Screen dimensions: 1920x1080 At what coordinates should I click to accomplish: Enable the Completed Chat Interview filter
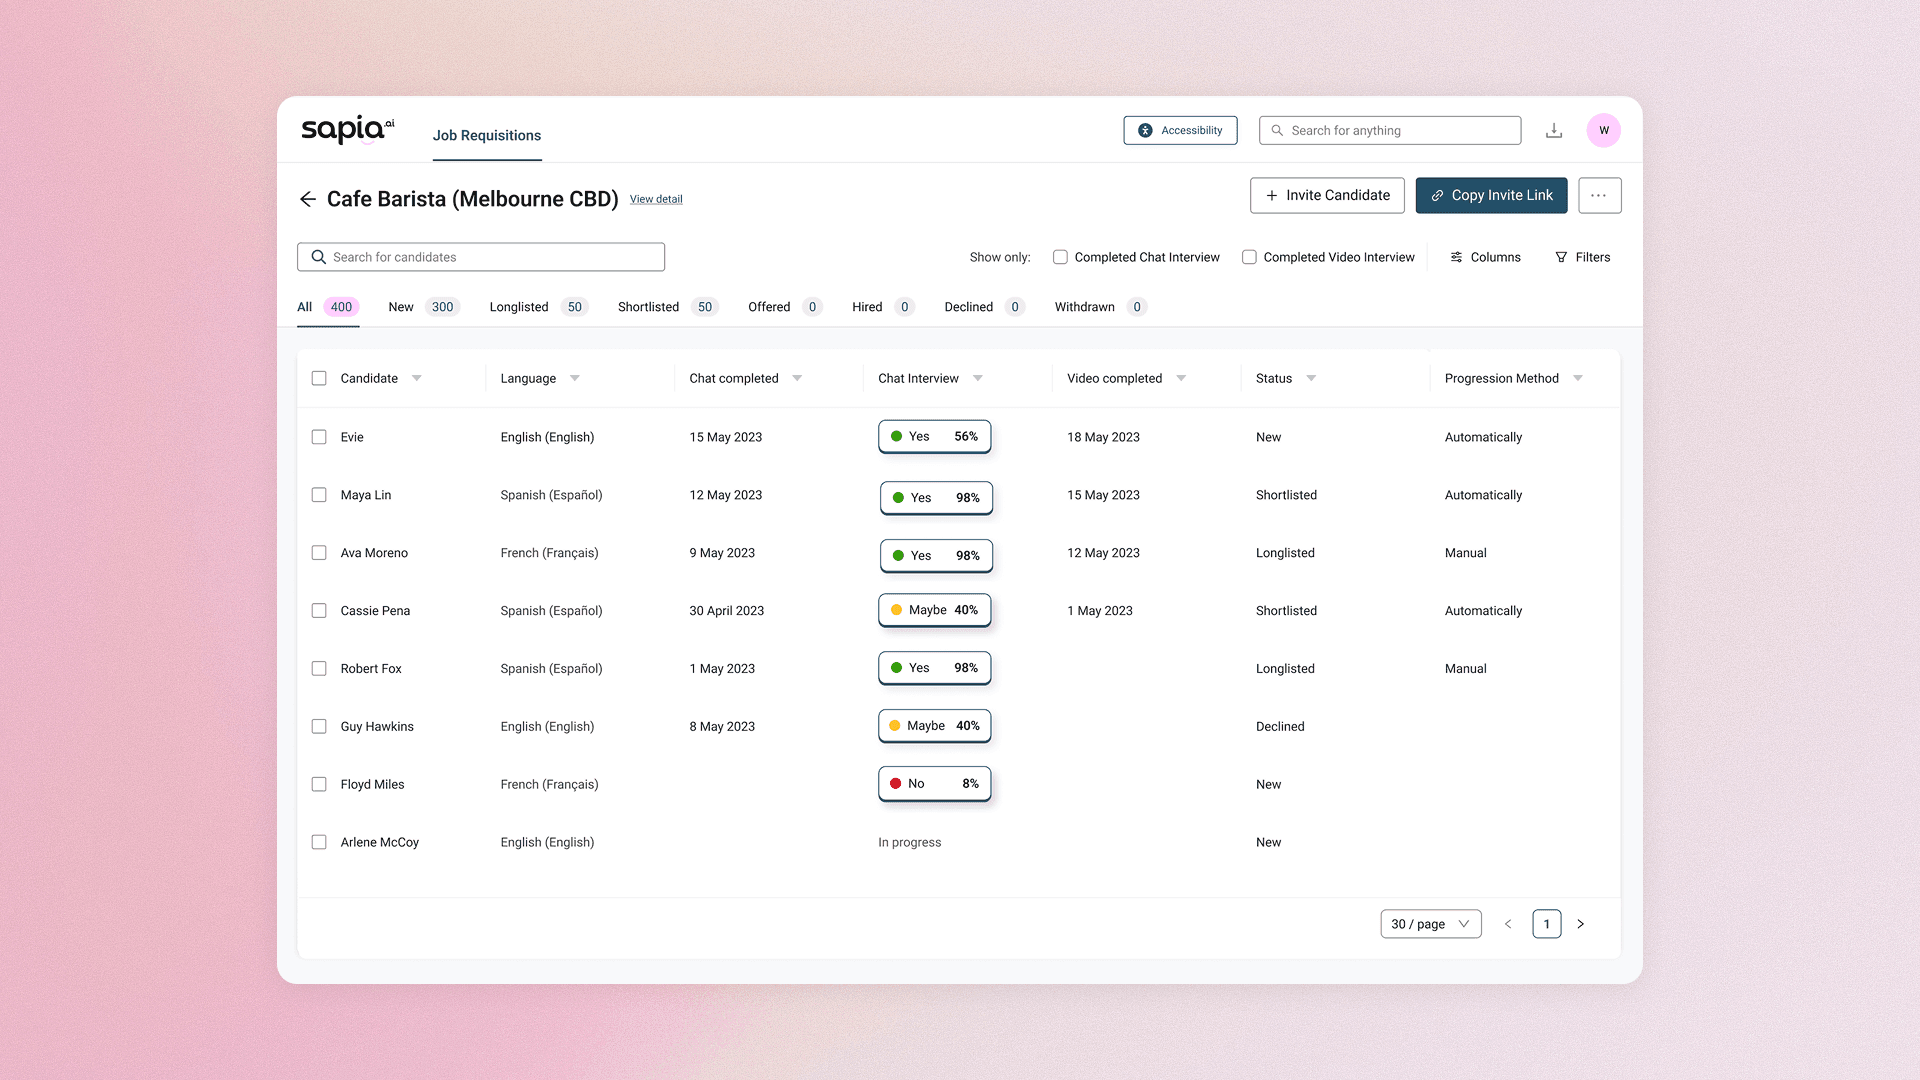[x=1060, y=257]
